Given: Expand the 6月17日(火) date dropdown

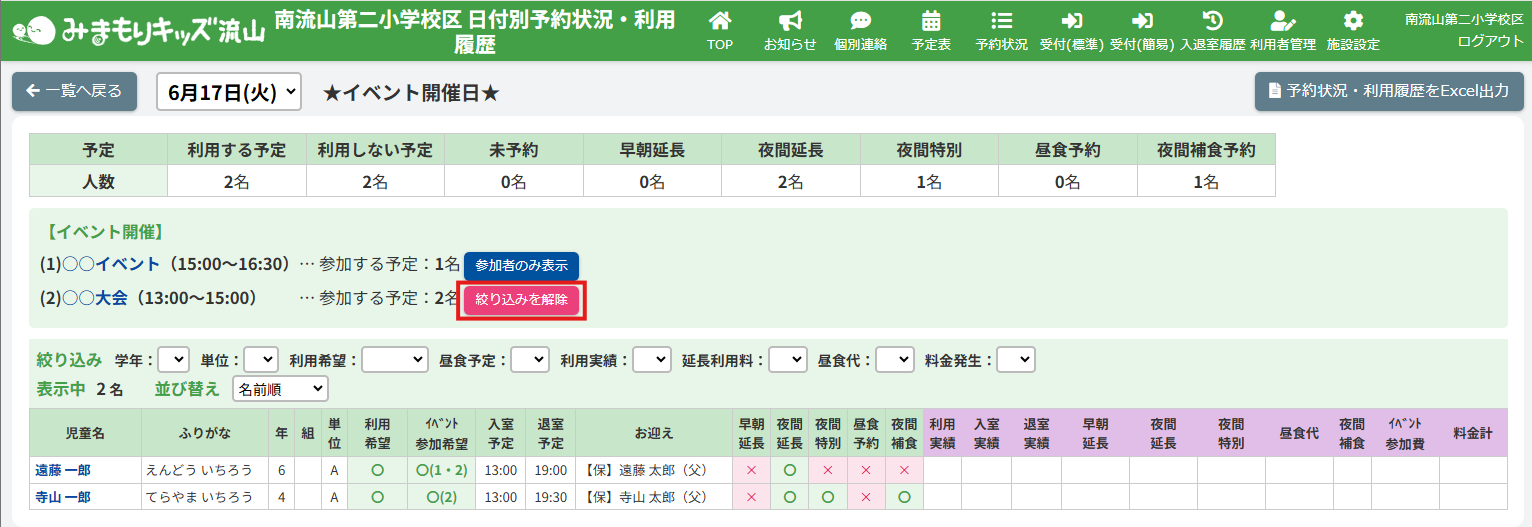Looking at the screenshot, I should 229,92.
